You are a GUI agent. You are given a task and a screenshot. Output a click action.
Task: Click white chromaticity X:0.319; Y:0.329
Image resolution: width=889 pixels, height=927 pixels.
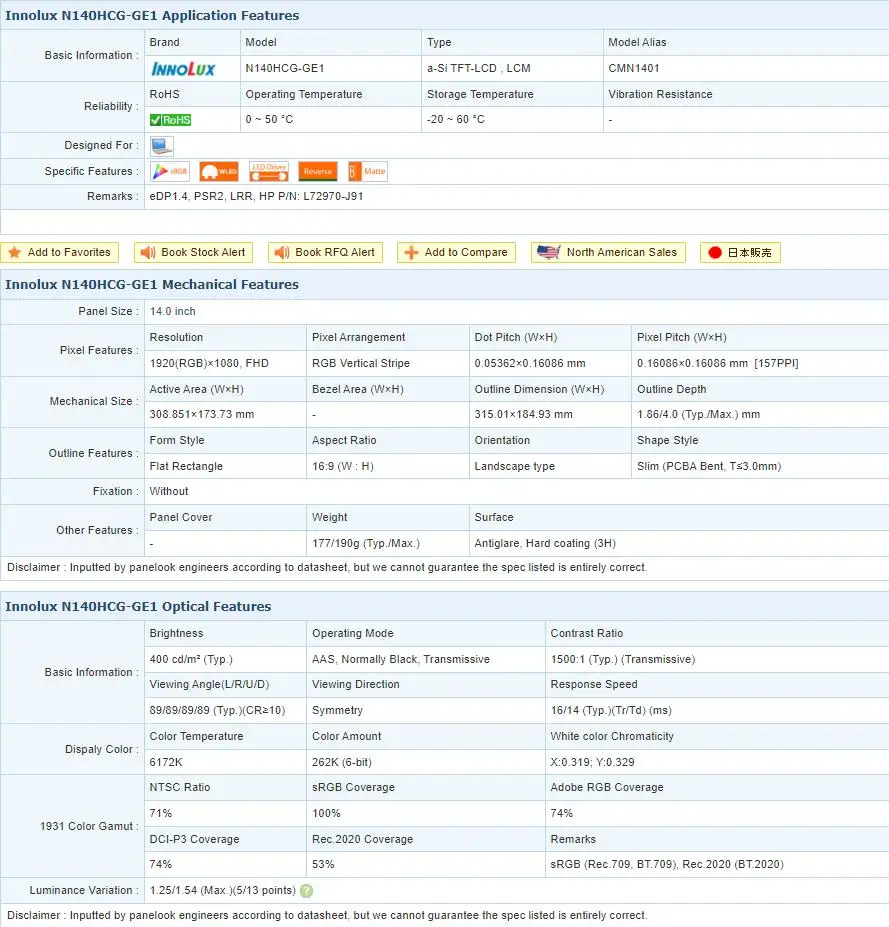point(592,763)
